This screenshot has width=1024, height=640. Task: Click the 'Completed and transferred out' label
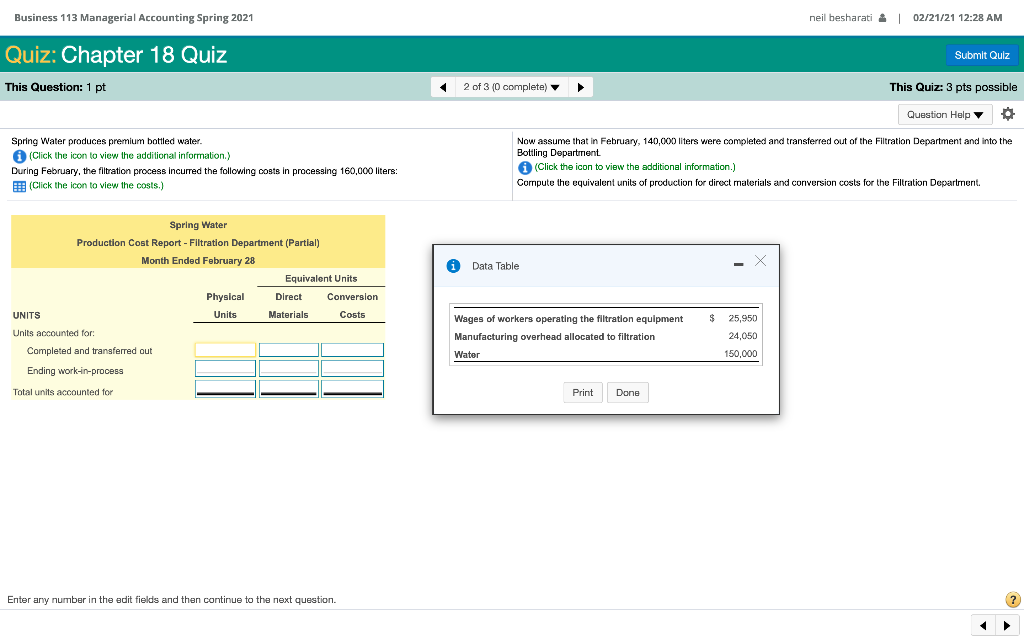[89, 351]
